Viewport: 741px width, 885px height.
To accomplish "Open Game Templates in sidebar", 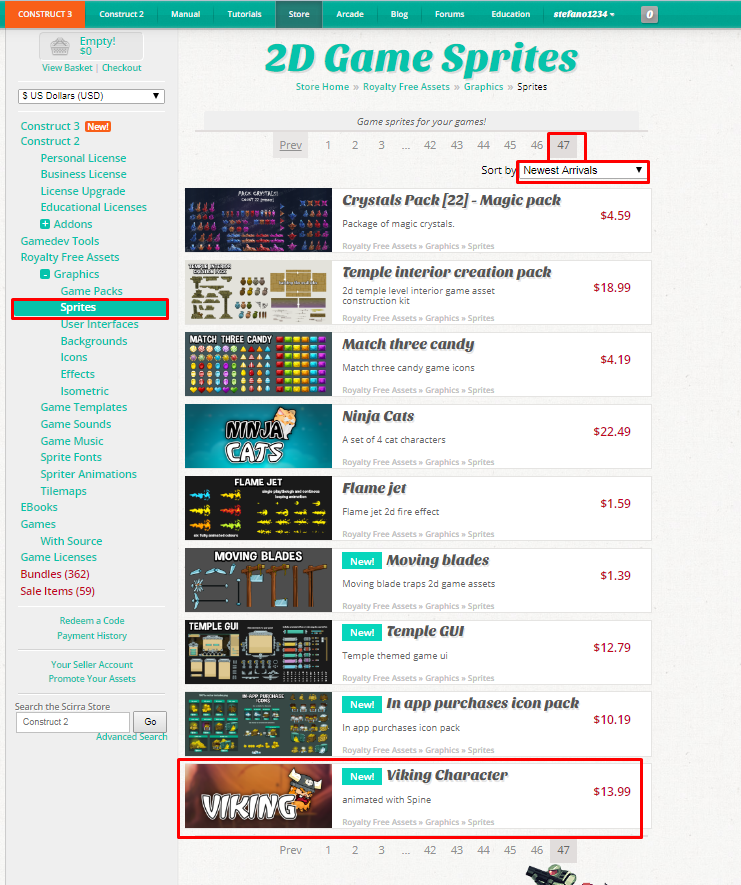I will (84, 408).
